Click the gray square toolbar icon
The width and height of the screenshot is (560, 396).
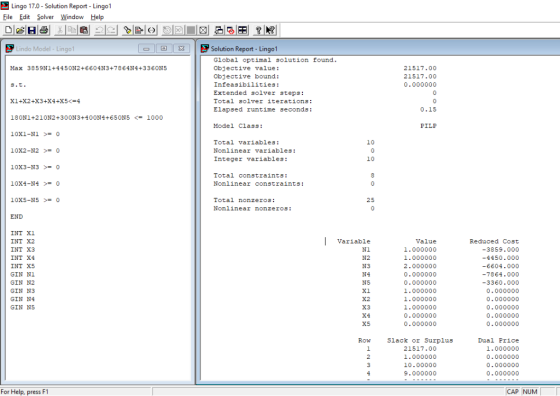(191, 30)
